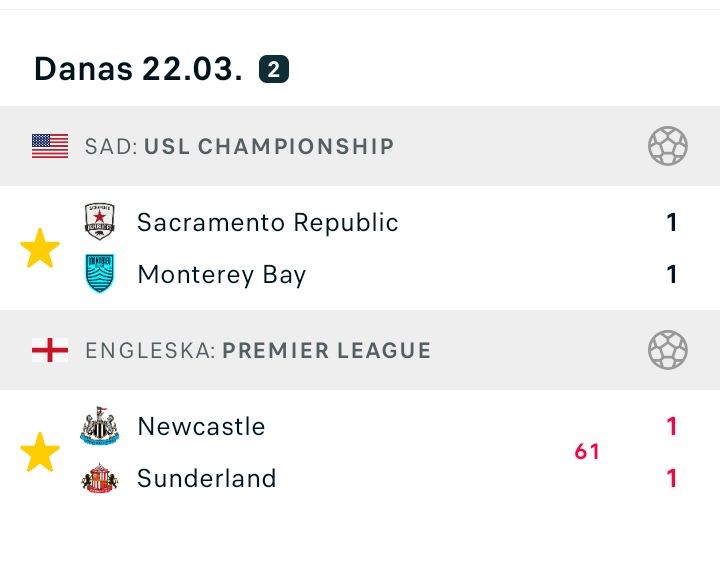Click the Monterey Bay club crest
The image size is (720, 583).
pyautogui.click(x=100, y=274)
